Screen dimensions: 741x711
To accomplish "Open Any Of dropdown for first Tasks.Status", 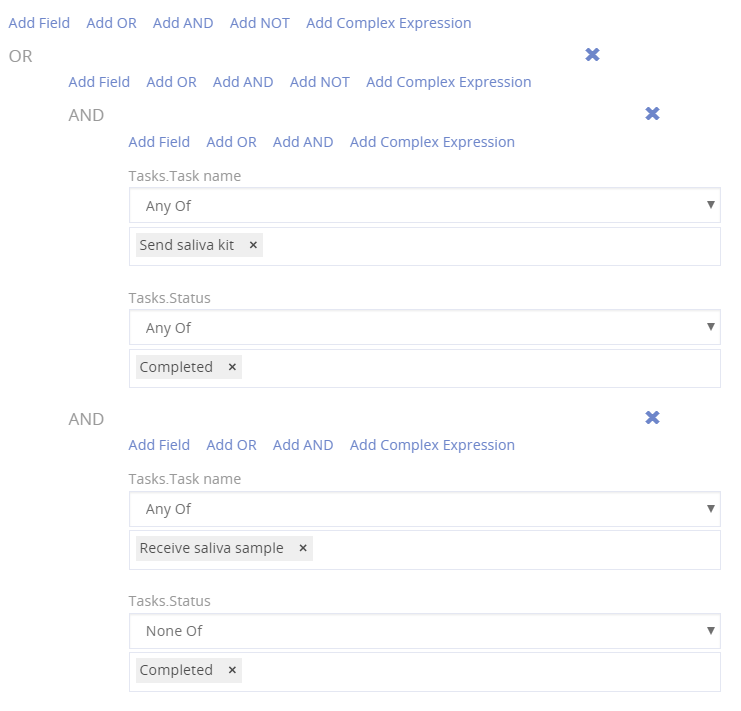I will click(424, 327).
